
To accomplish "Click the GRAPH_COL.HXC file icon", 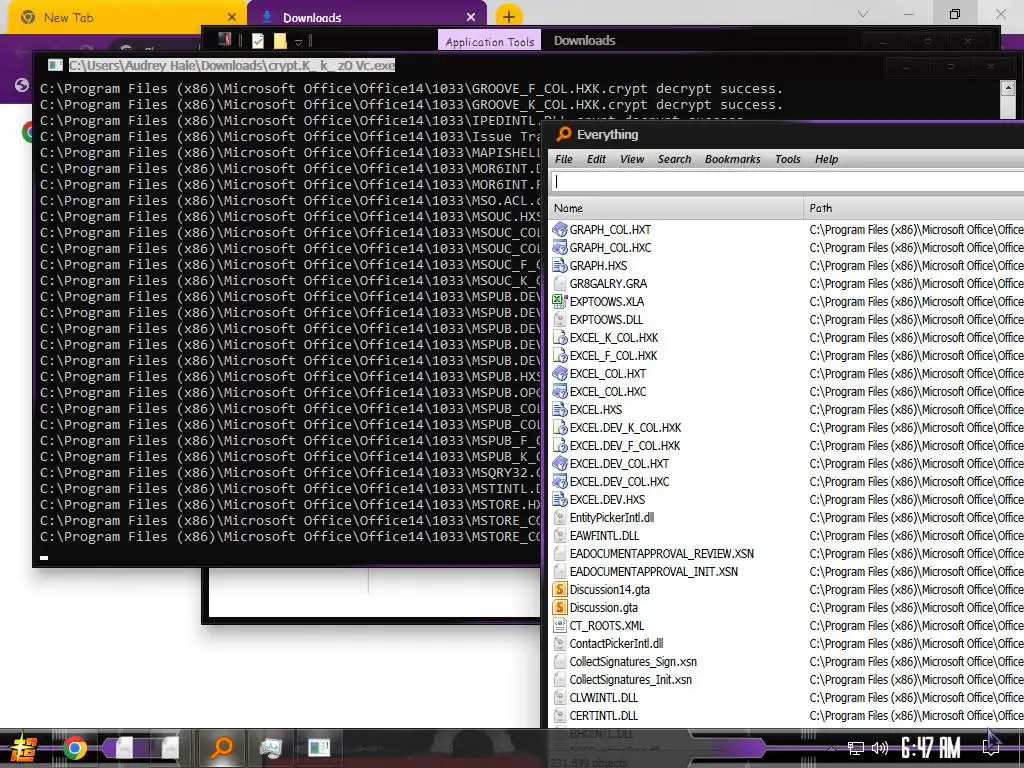I will [x=560, y=248].
